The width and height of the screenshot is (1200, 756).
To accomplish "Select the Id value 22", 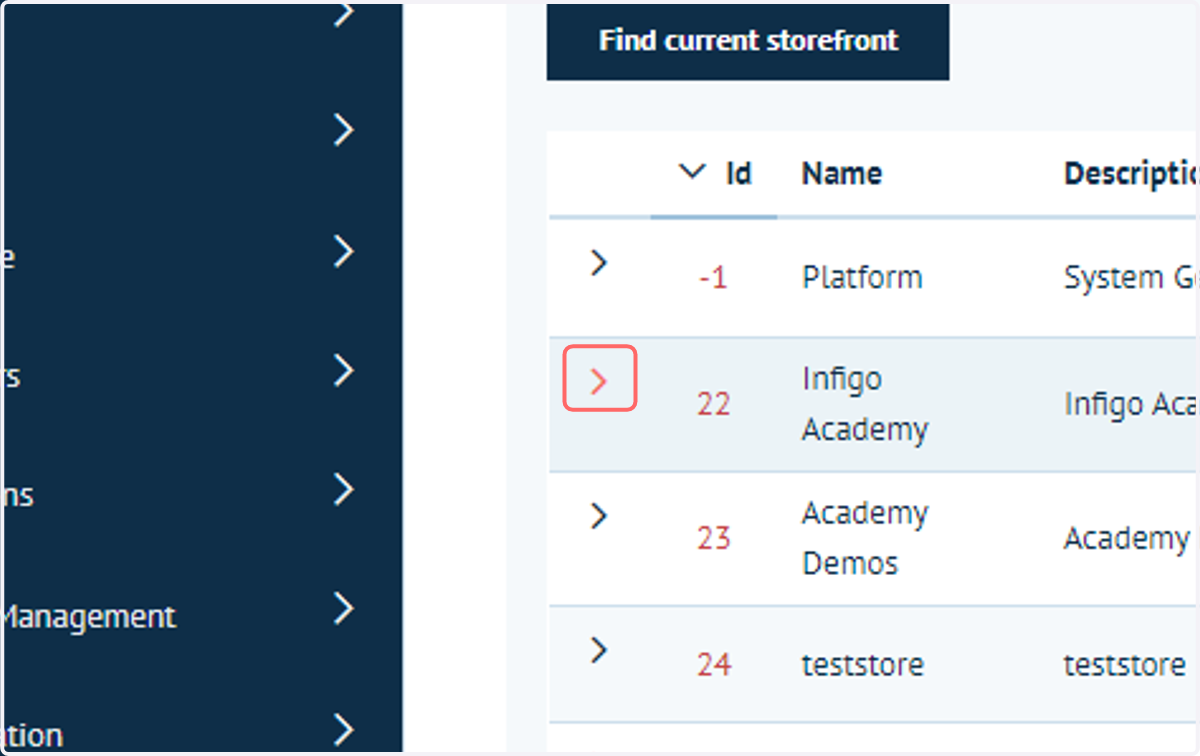I will pos(714,404).
